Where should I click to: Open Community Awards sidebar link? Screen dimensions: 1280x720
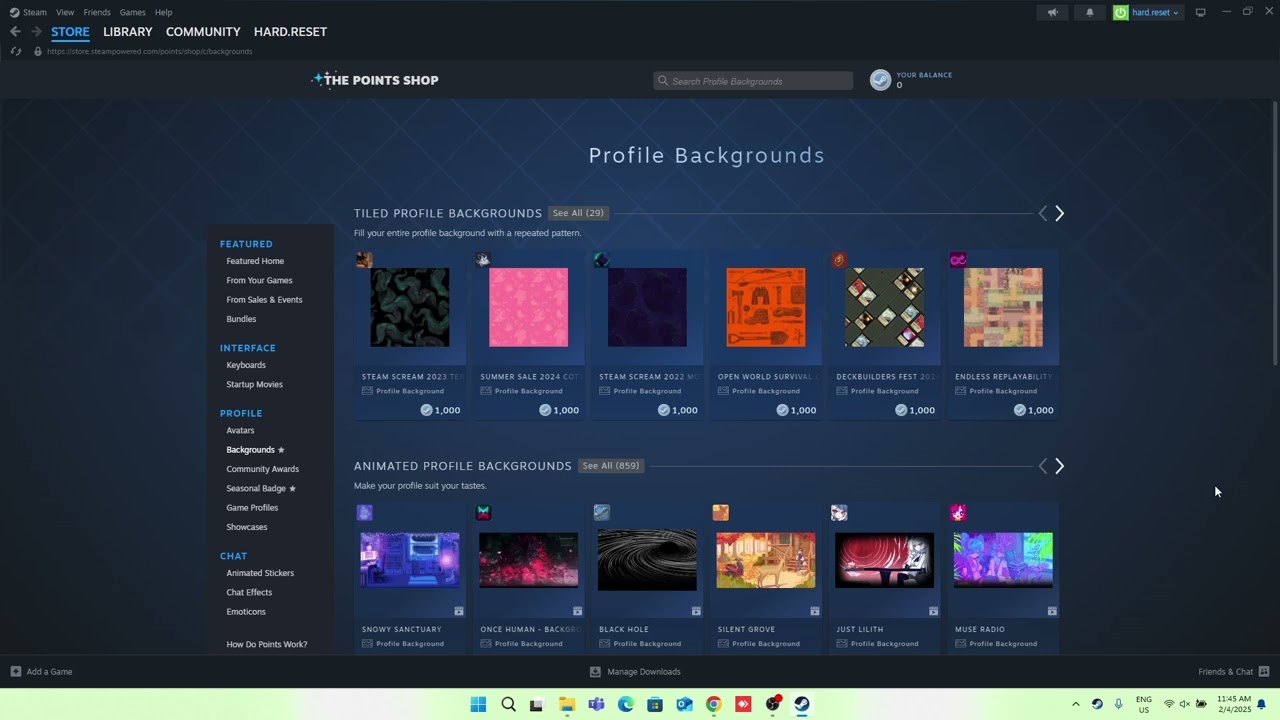coord(262,469)
